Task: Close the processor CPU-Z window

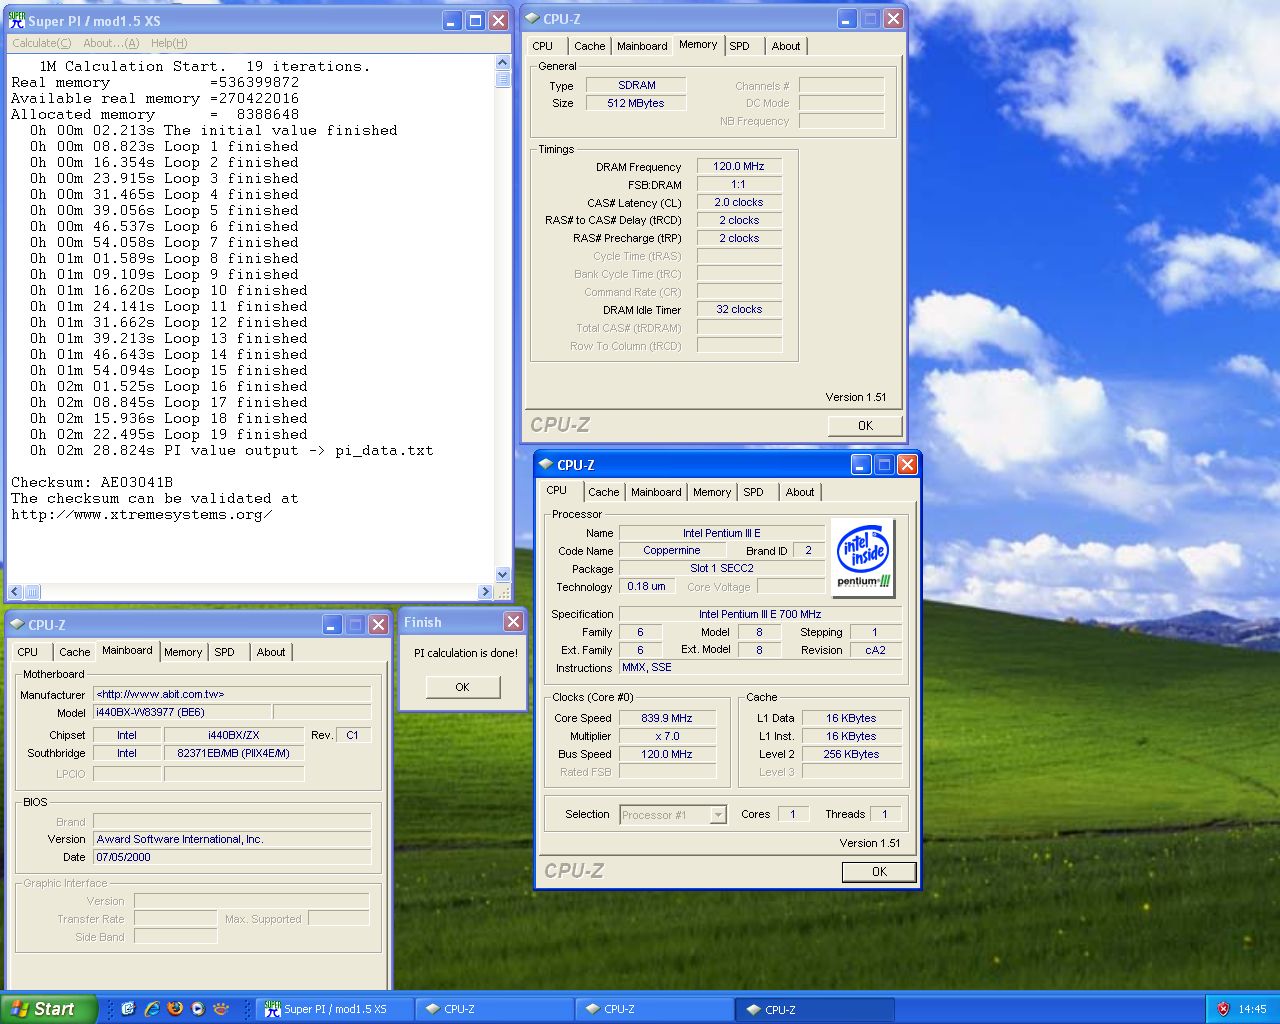Action: 907,464
